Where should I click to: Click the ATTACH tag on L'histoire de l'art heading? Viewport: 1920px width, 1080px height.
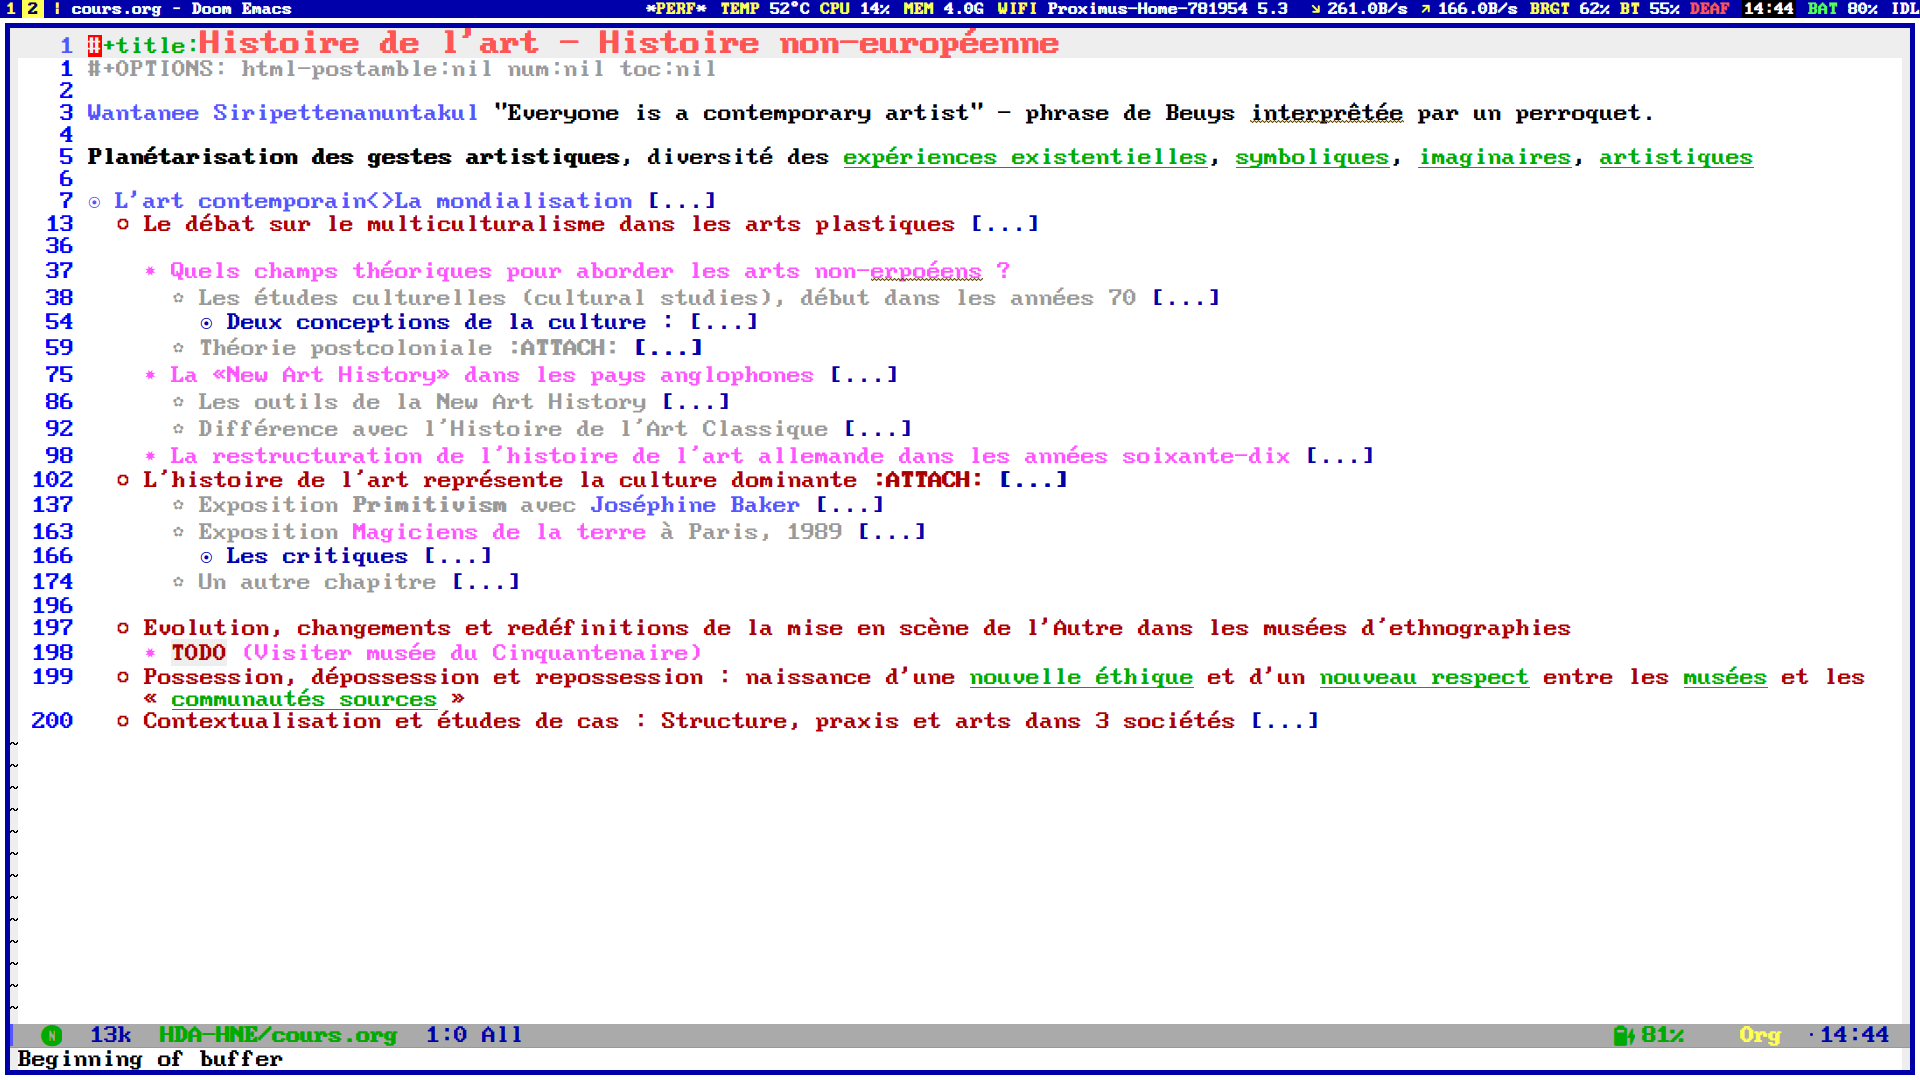coord(927,480)
